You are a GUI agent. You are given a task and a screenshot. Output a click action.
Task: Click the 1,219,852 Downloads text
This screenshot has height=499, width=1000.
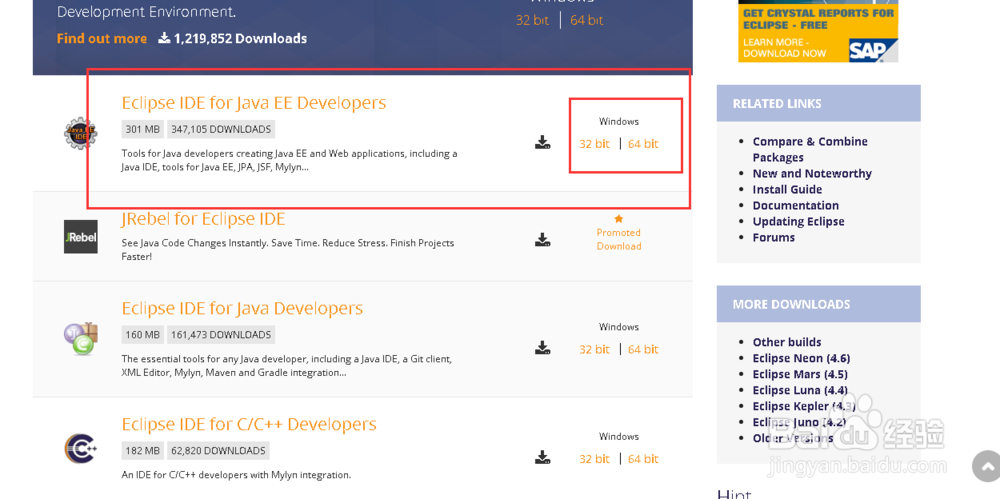[240, 38]
